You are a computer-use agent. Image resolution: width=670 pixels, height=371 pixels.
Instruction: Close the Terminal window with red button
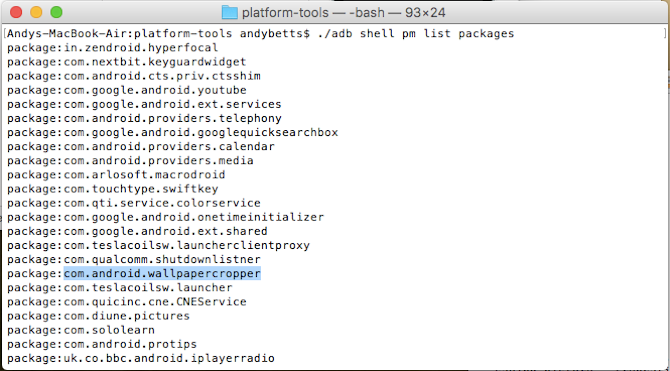16,12
